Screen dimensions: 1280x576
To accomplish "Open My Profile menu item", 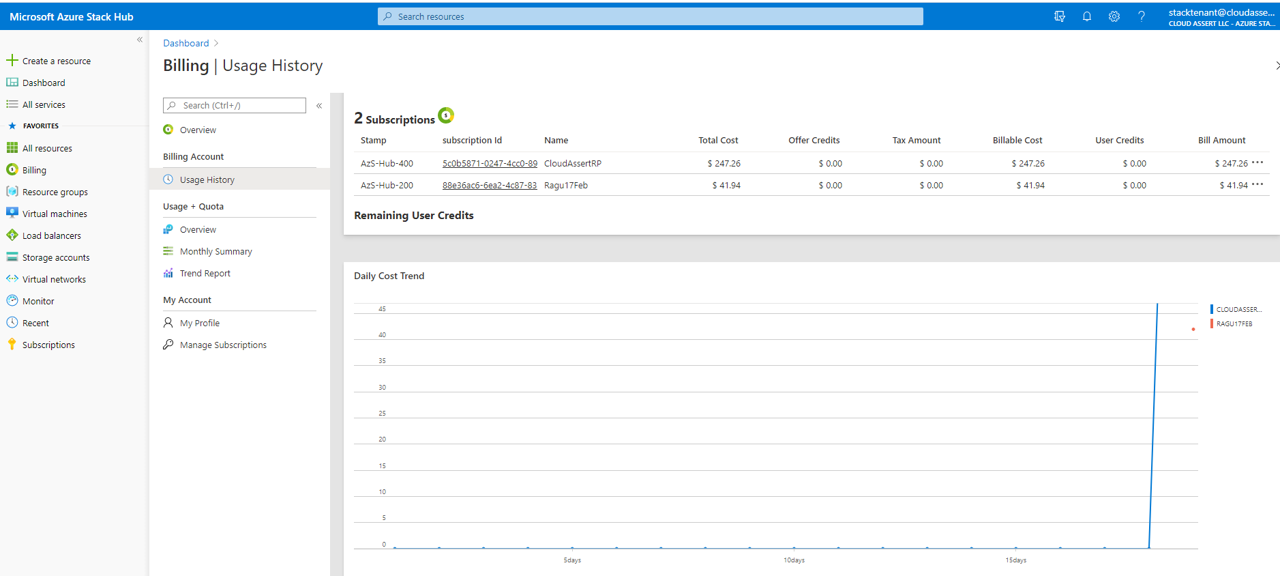I will [x=199, y=323].
